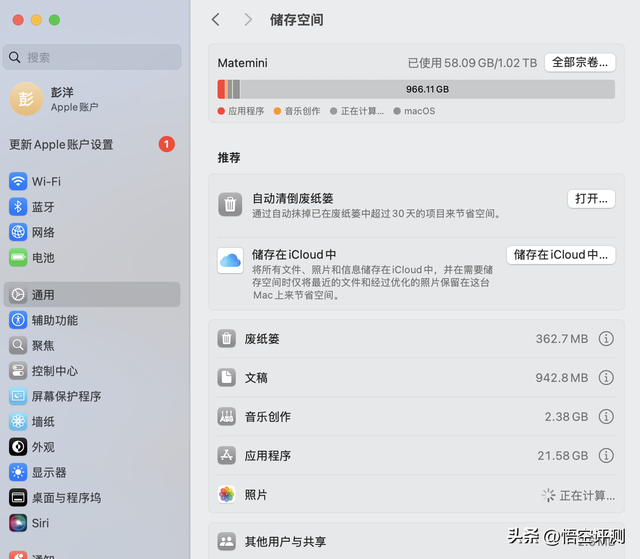This screenshot has height=559, width=640.
Task: Click the 其他用户与共享 people icon
Action: coord(227,541)
